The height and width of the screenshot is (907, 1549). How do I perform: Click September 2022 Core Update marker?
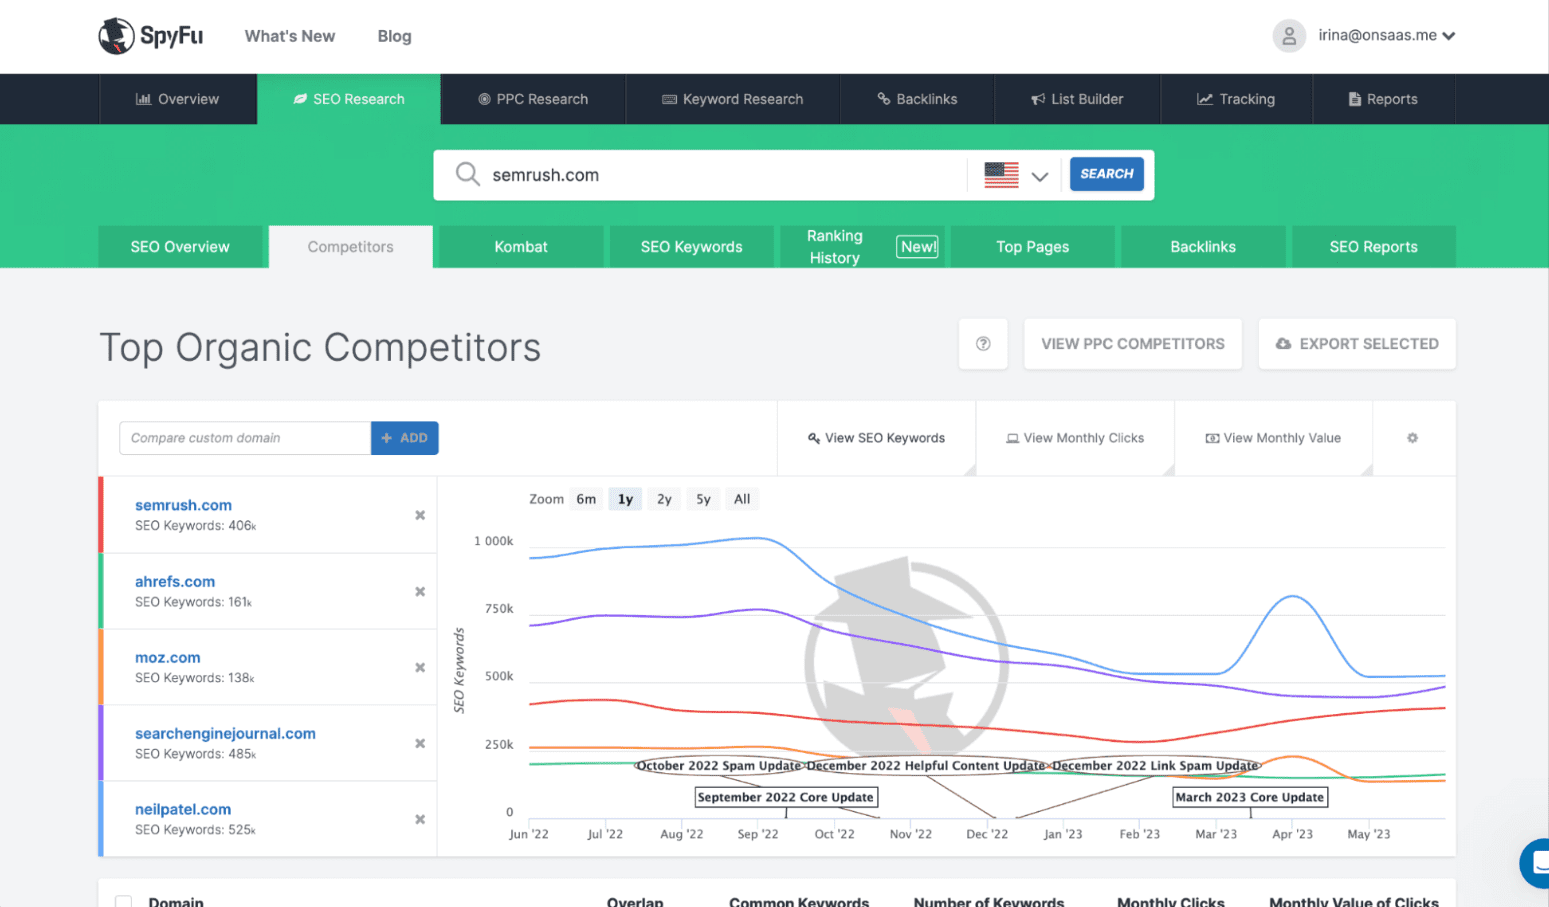click(x=785, y=797)
